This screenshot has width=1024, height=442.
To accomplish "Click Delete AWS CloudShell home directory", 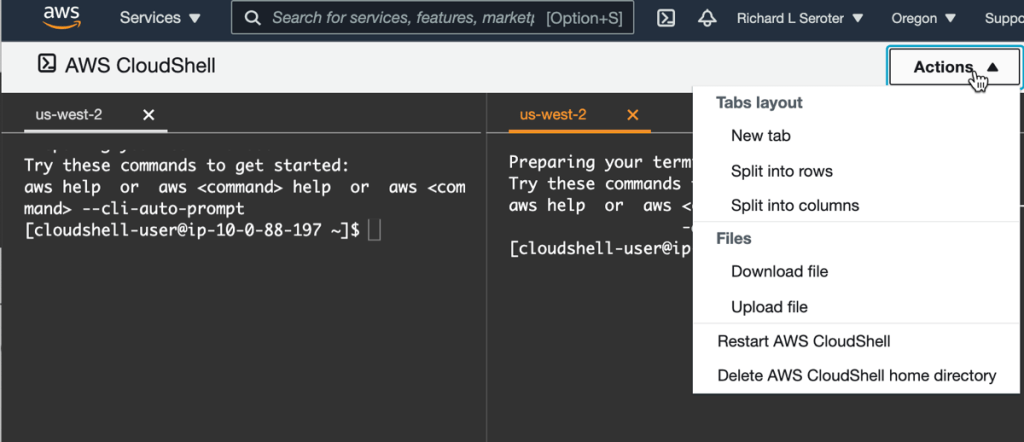I will click(x=856, y=376).
